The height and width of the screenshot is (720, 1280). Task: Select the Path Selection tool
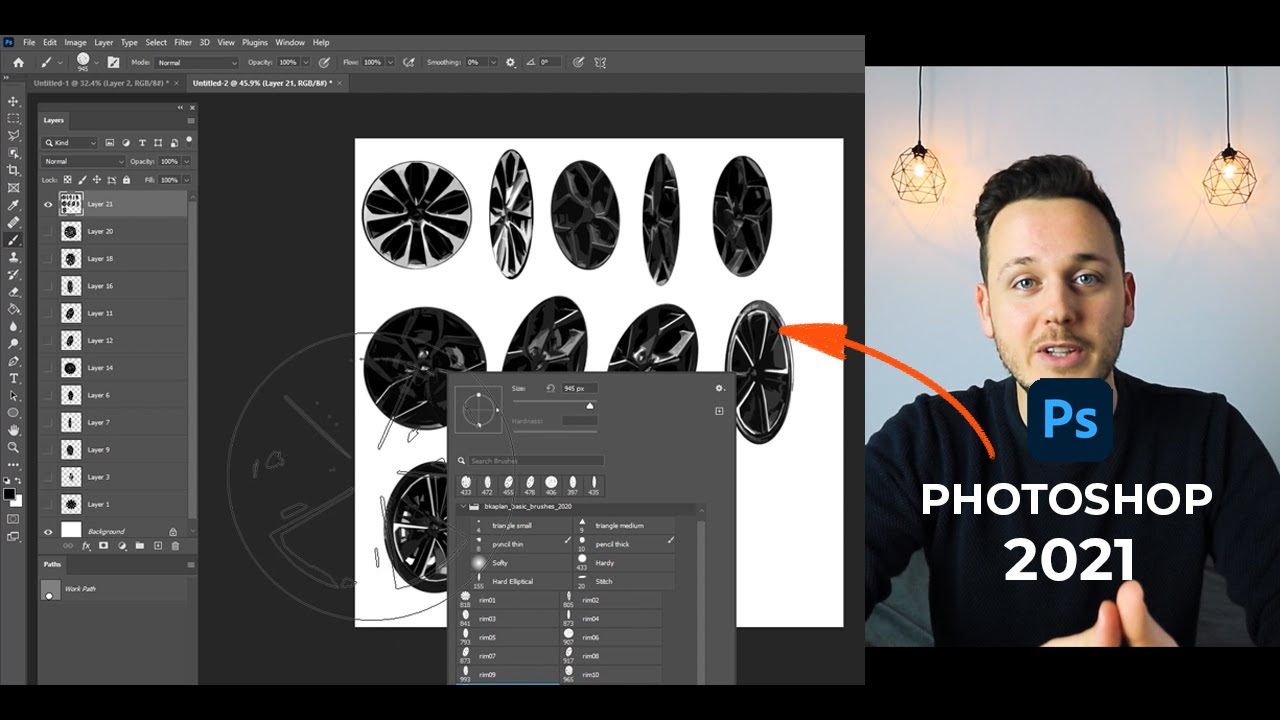pyautogui.click(x=14, y=395)
